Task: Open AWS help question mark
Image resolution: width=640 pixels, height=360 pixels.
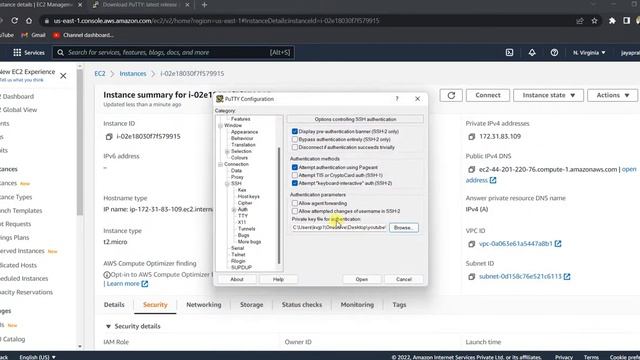Action: [x=554, y=52]
